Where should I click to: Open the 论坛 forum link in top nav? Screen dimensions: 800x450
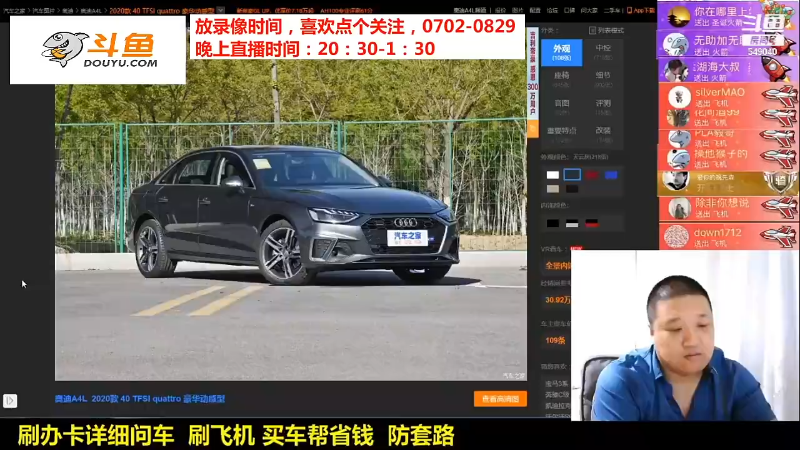[552, 10]
